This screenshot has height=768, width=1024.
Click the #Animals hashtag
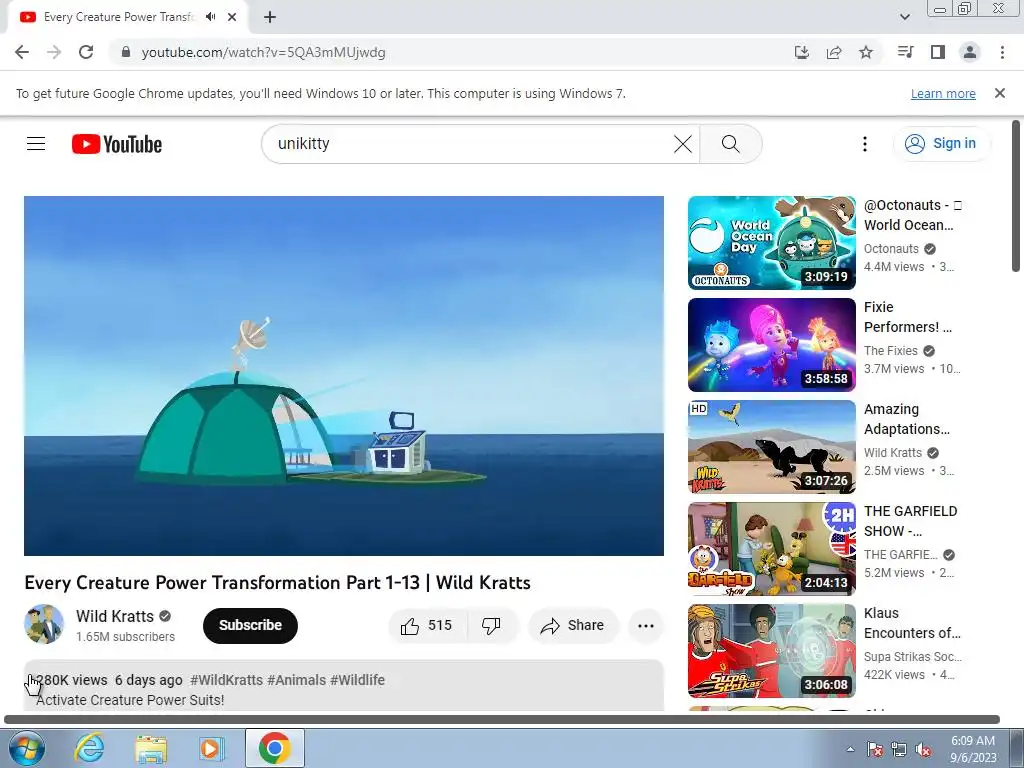296,680
